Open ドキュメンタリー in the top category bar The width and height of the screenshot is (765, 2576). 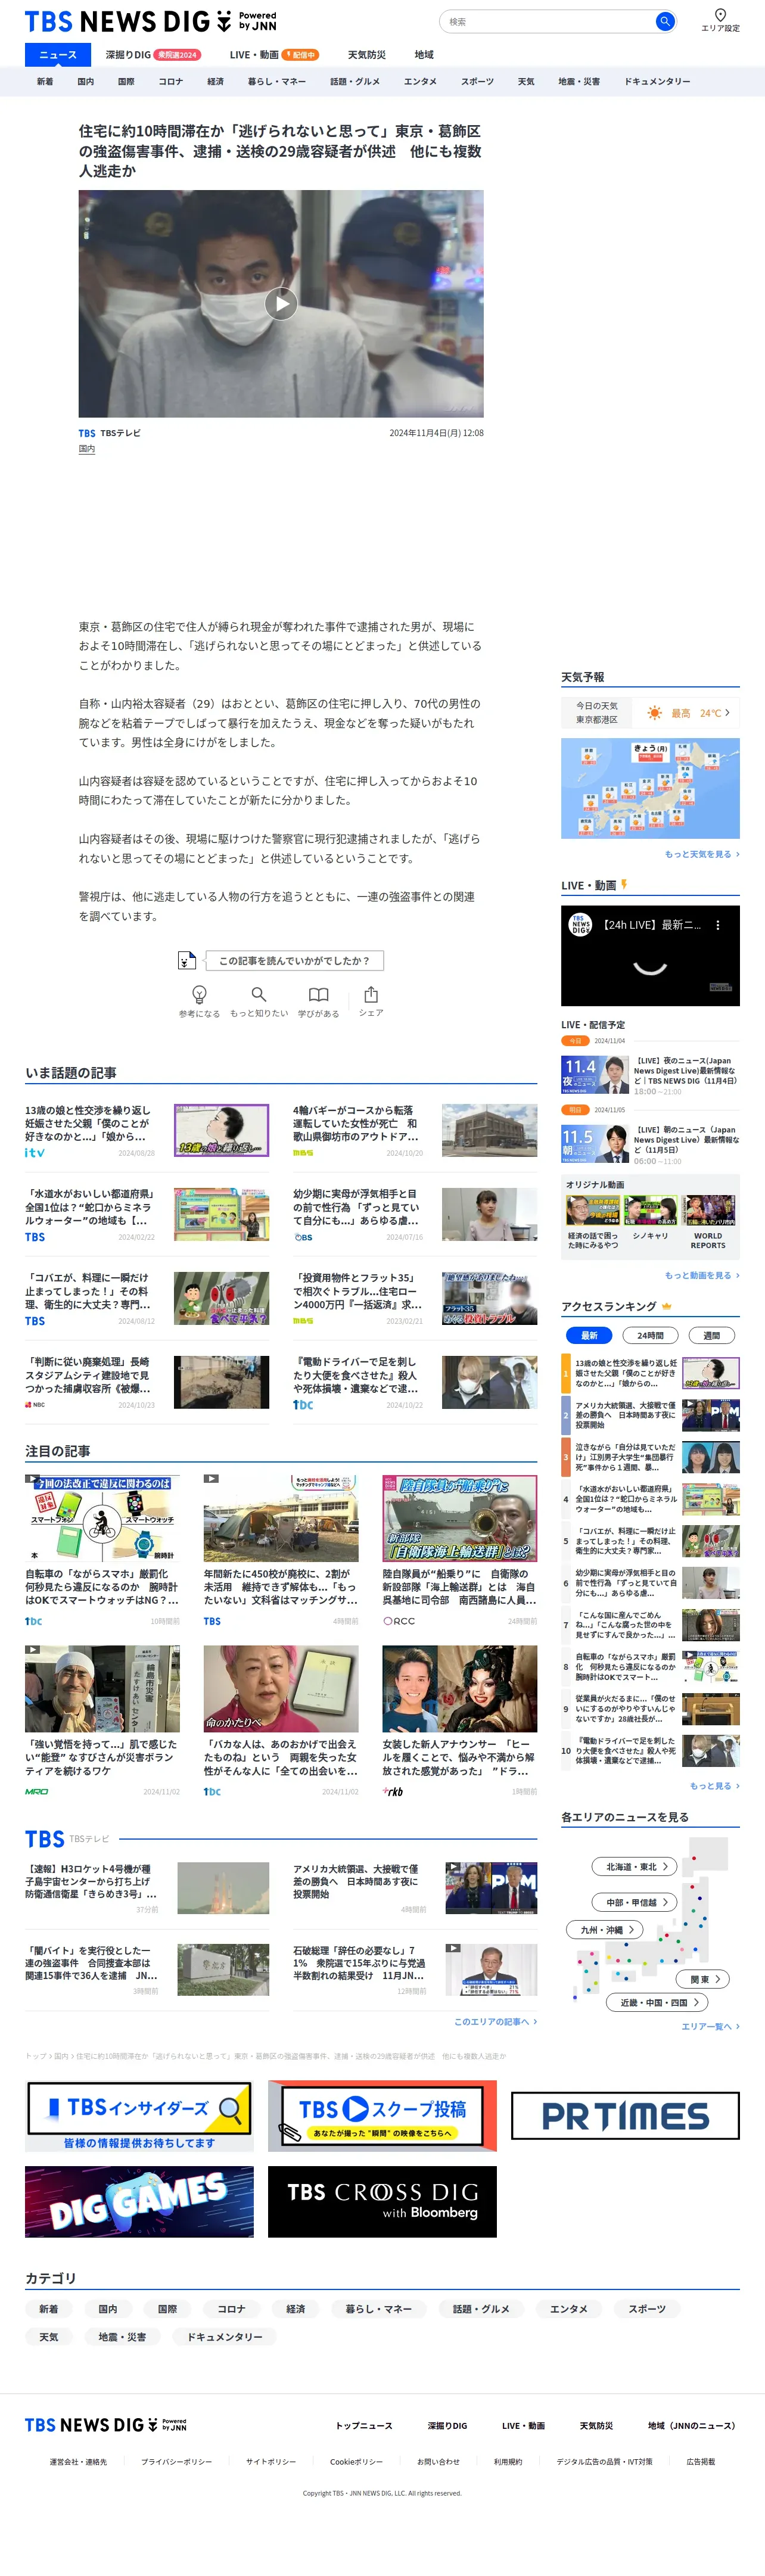(657, 81)
